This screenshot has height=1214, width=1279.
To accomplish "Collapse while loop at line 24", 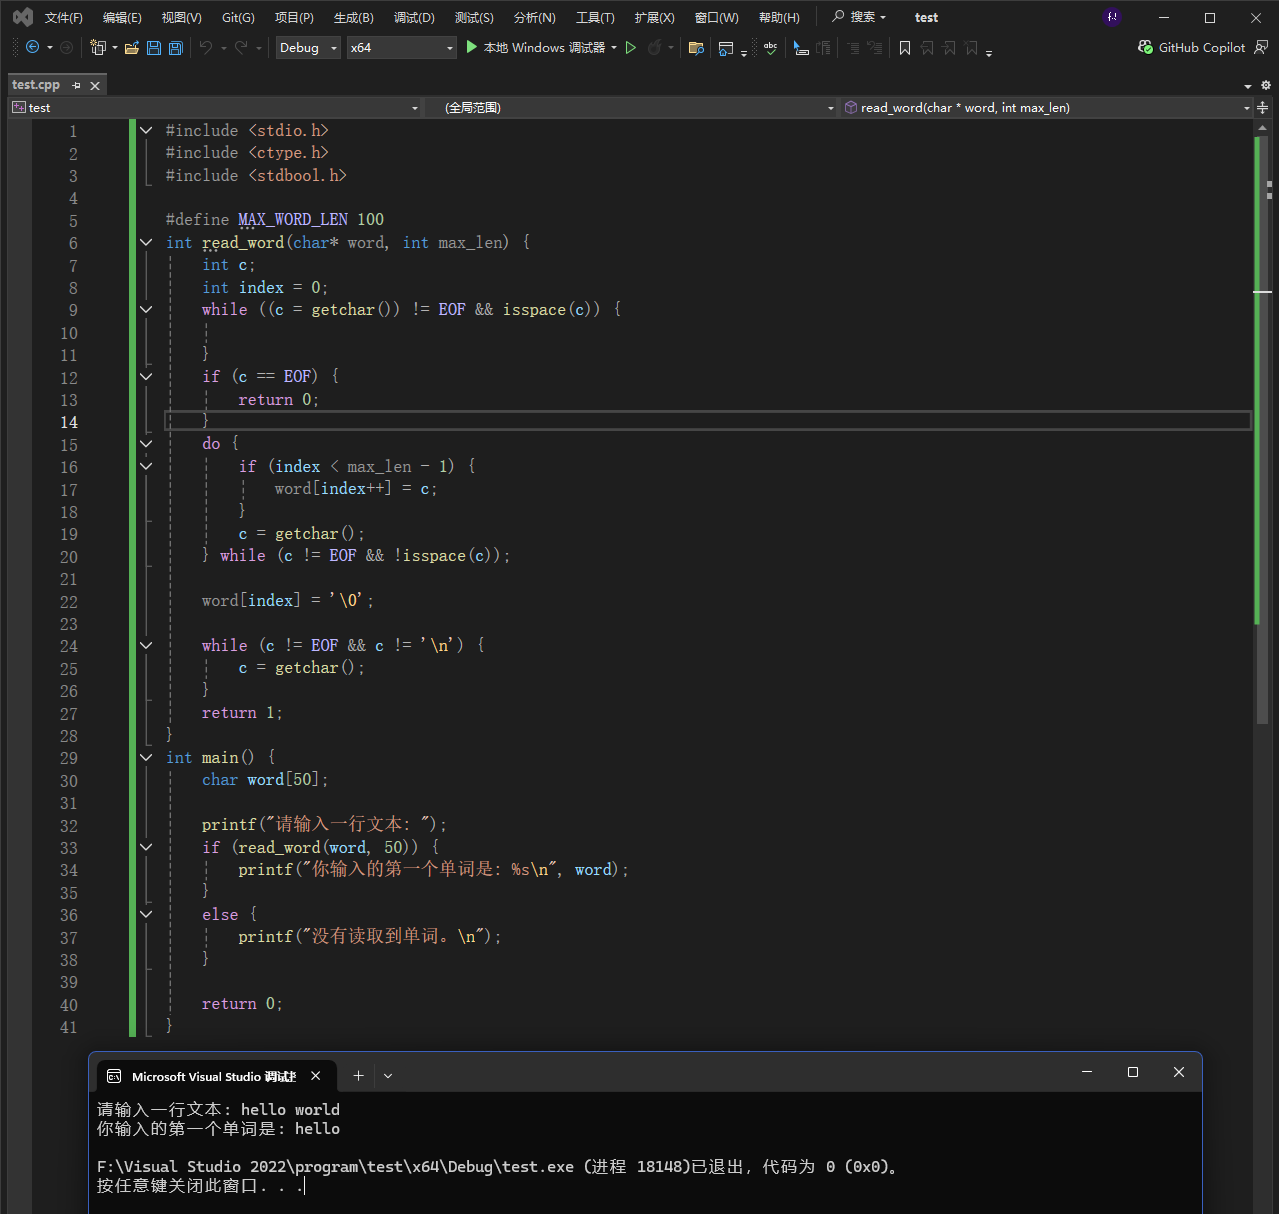I will pos(146,645).
